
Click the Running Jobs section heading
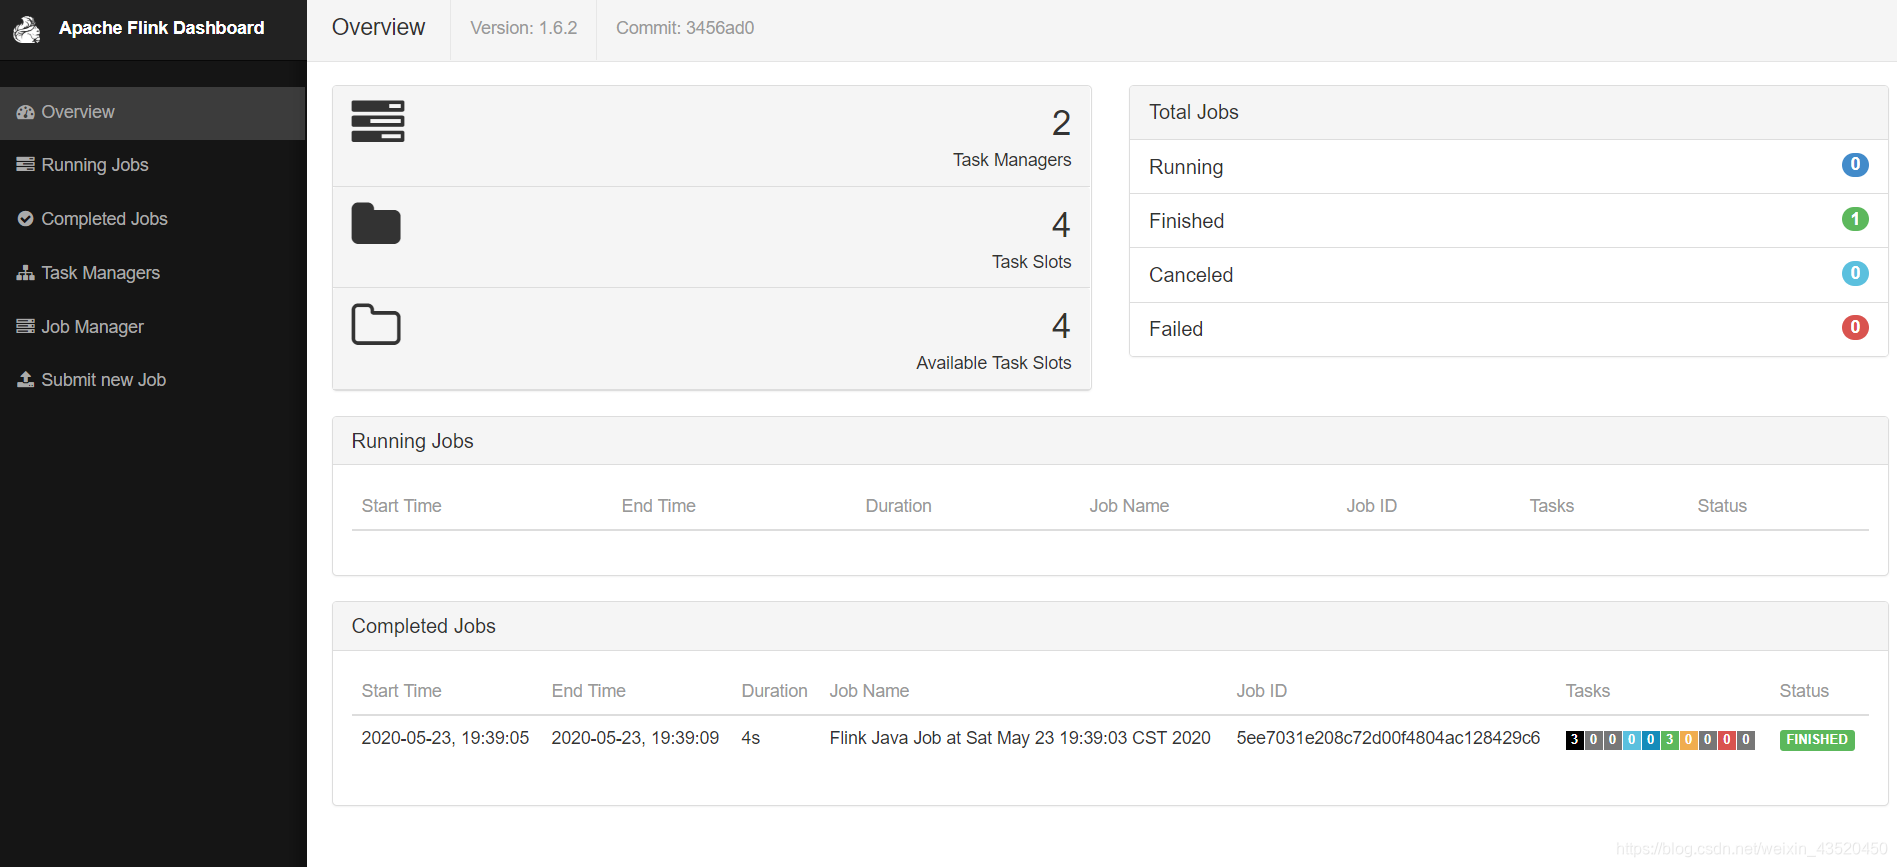click(x=412, y=441)
